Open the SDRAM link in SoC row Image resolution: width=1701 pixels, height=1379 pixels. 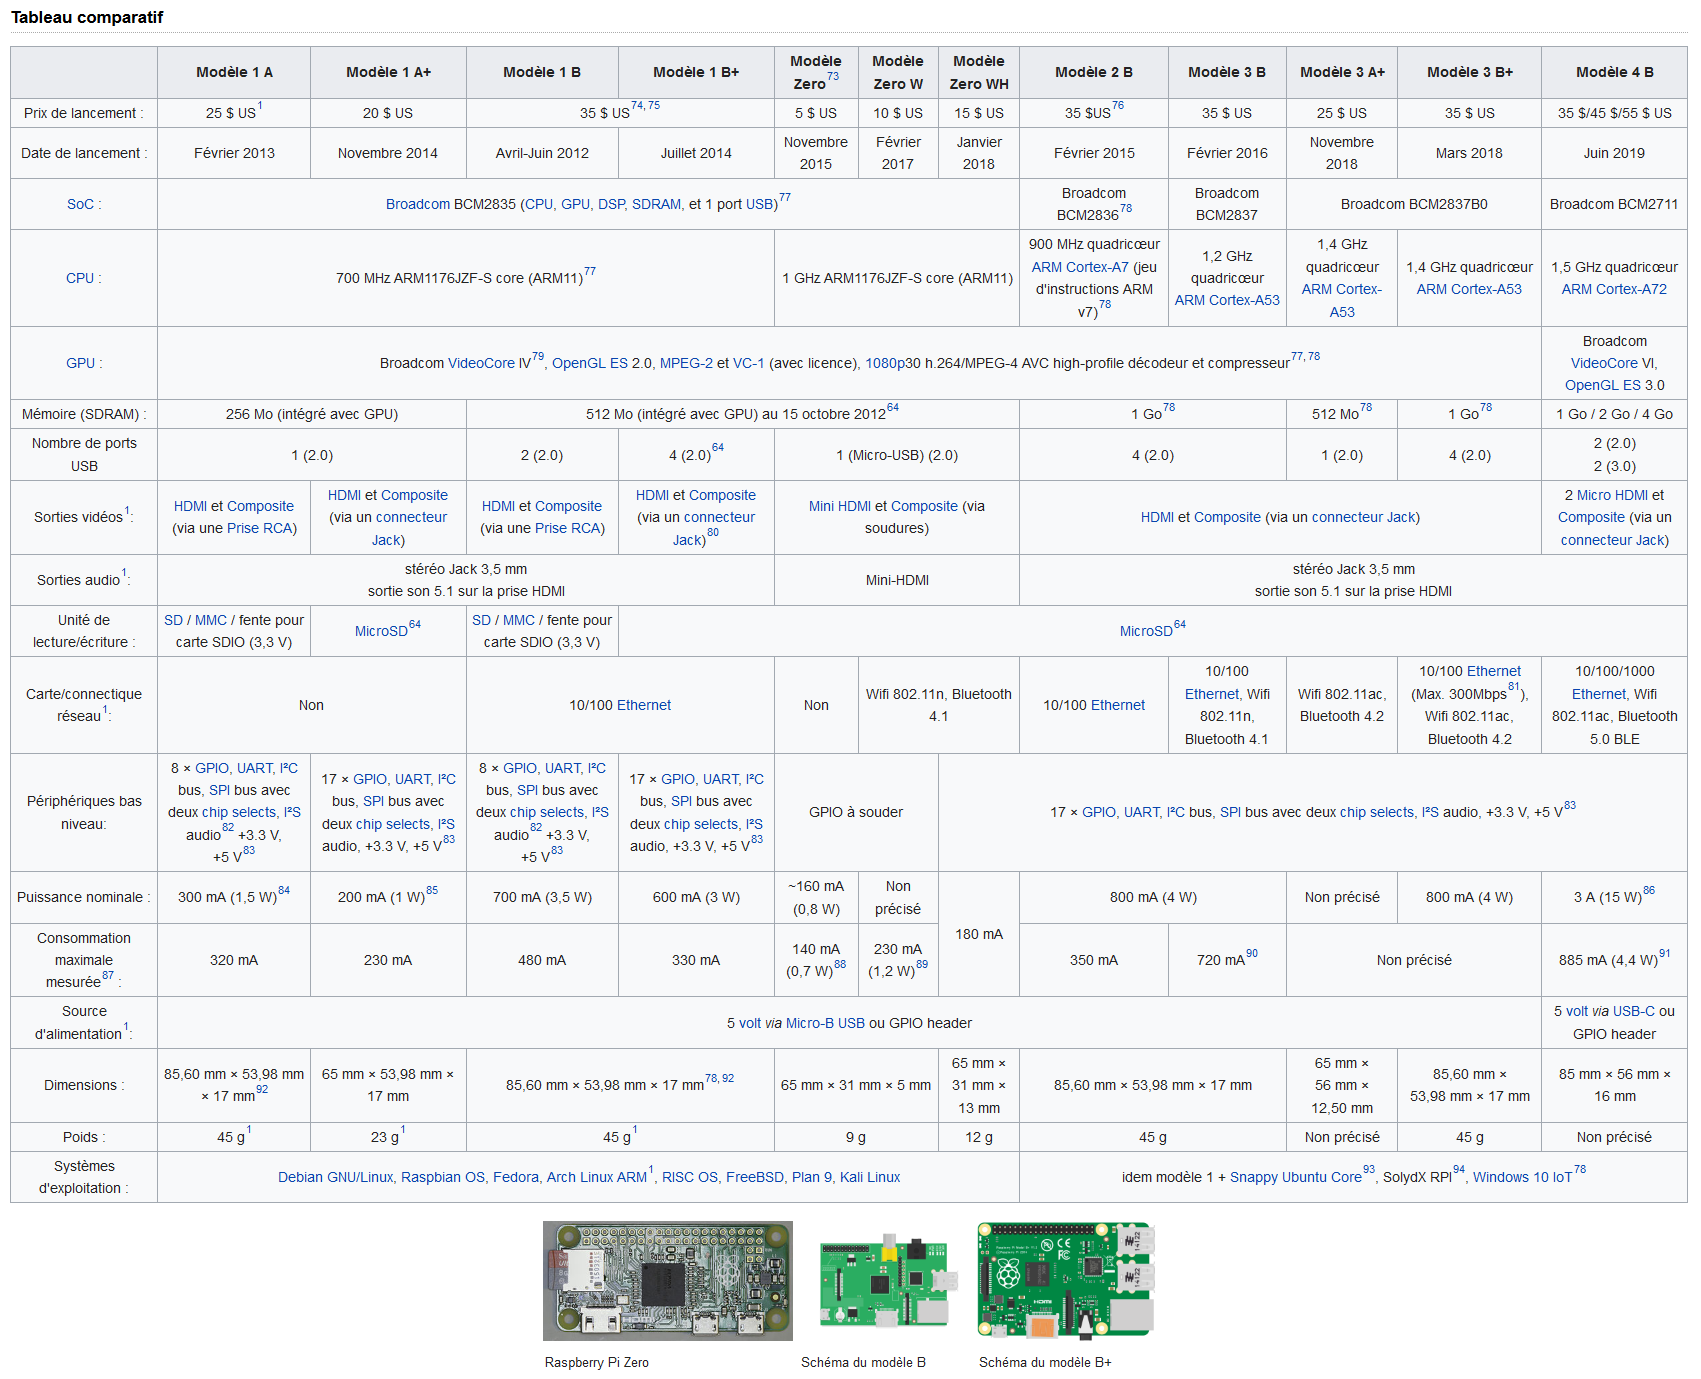pos(656,204)
